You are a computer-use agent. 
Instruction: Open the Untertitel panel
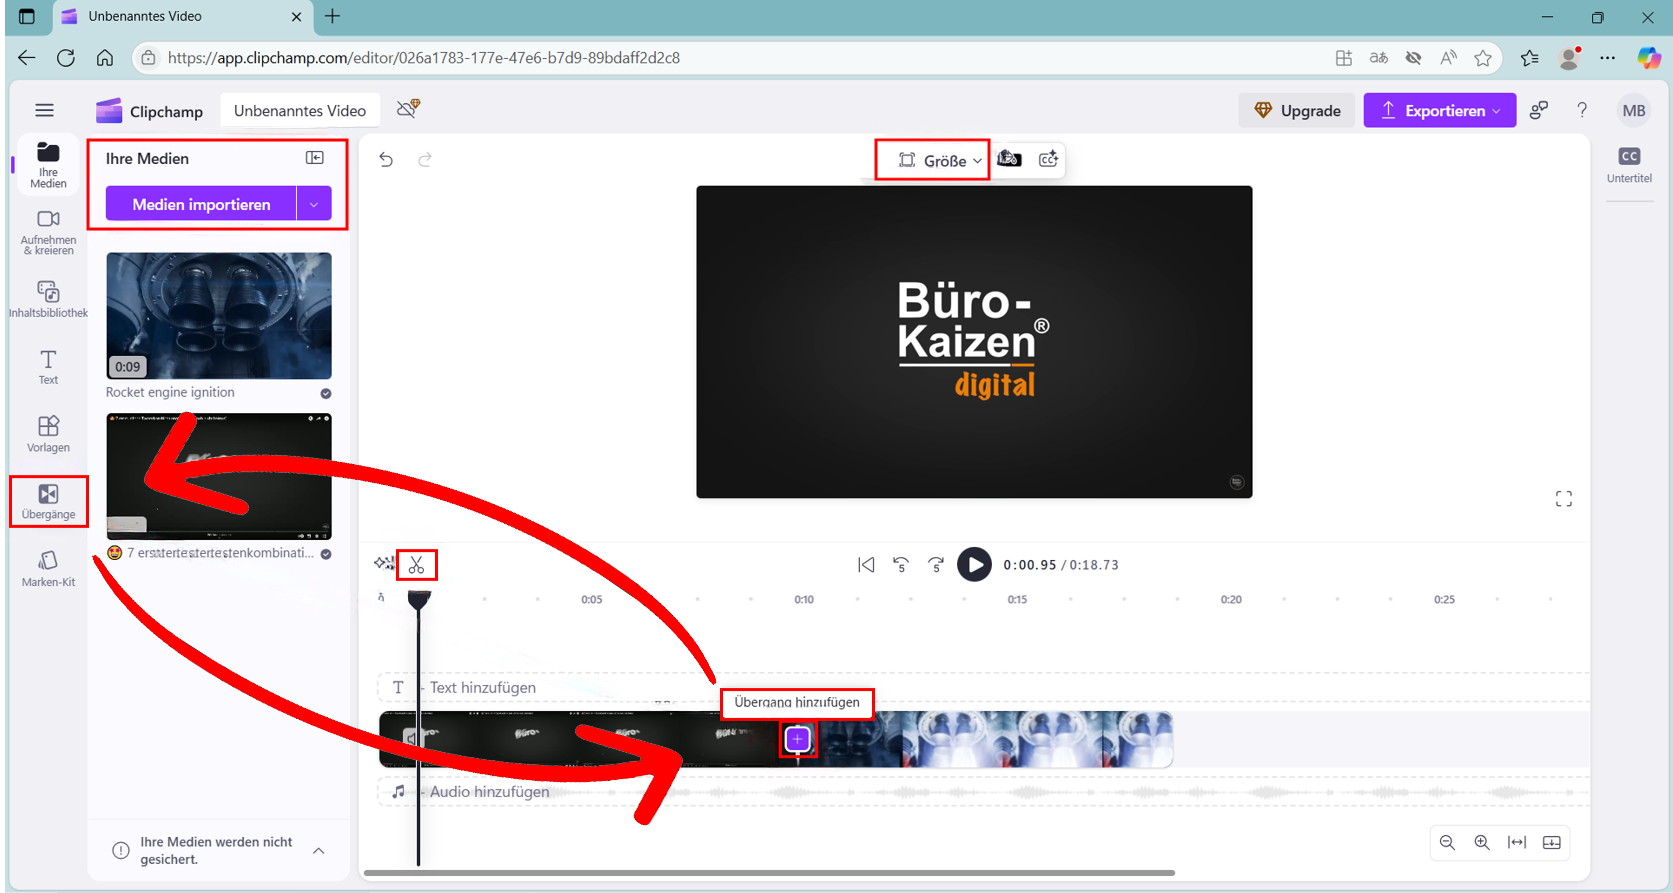coord(1629,165)
